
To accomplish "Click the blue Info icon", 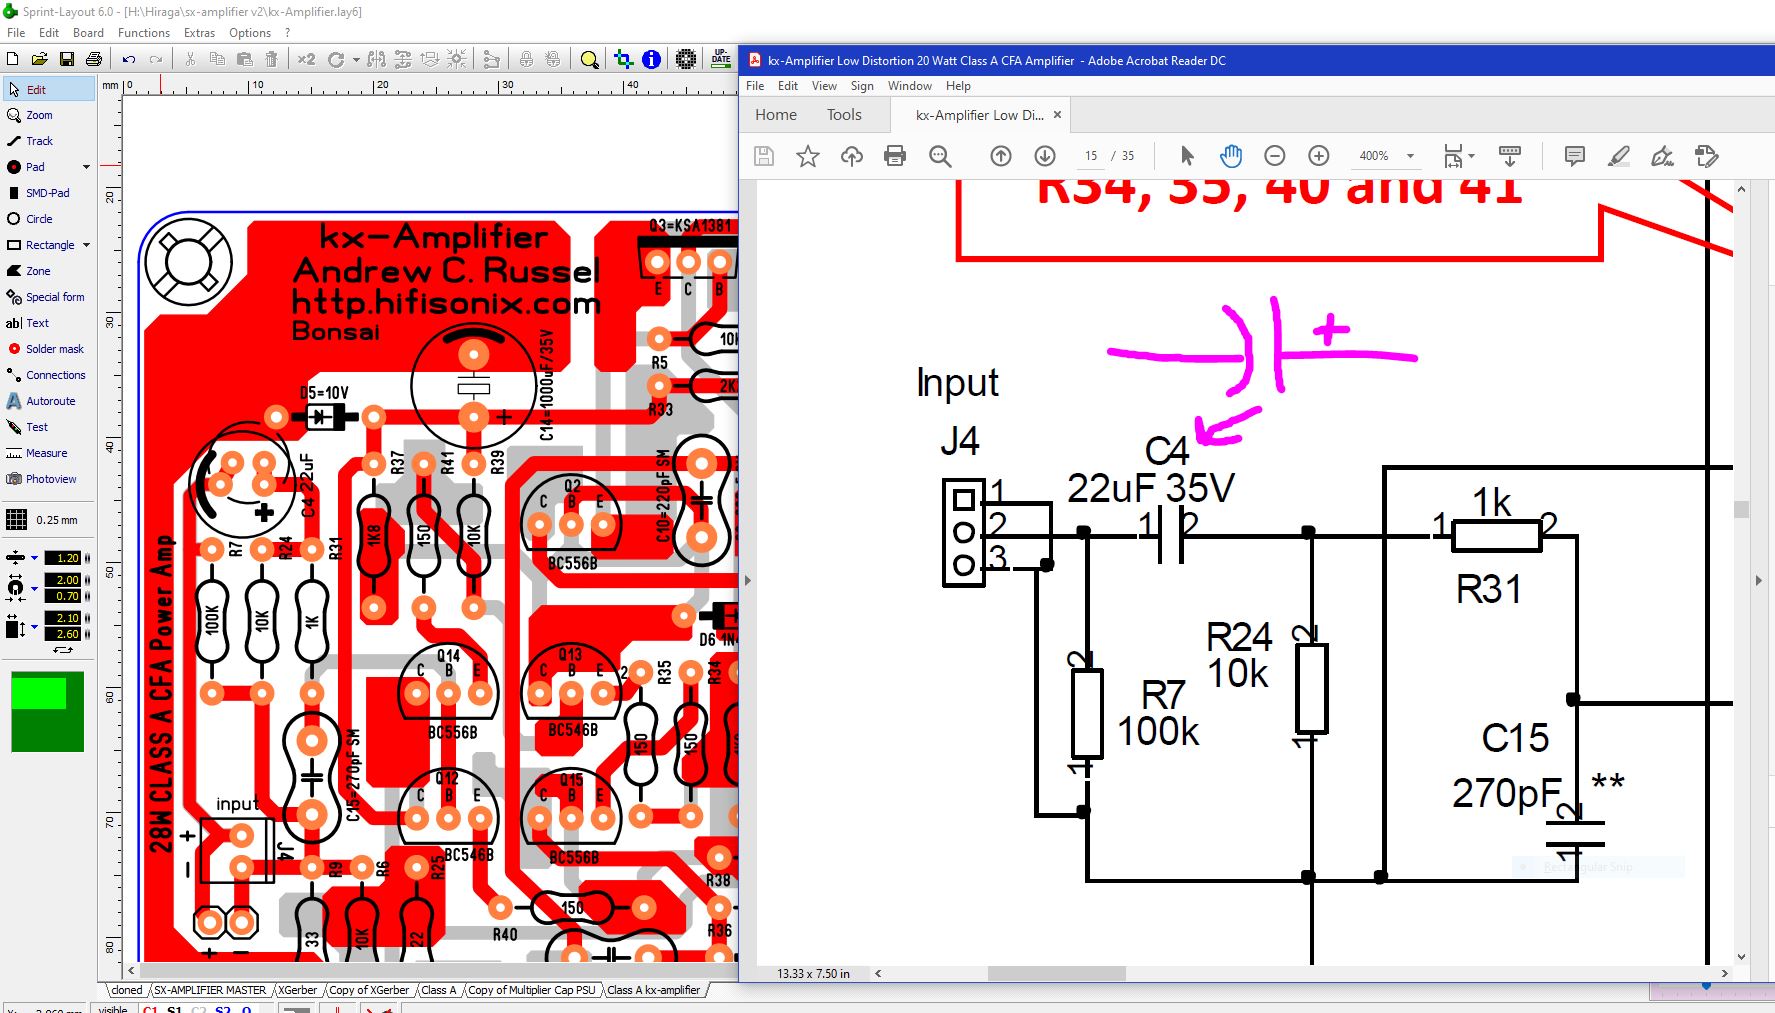I will 651,59.
